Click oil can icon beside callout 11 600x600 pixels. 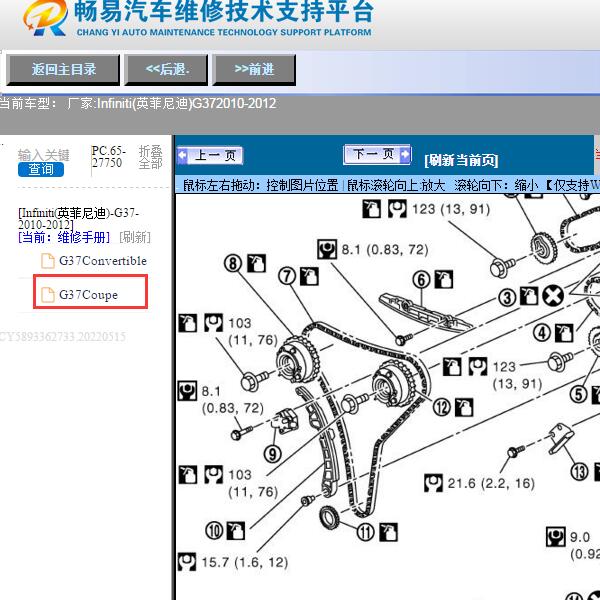tap(388, 532)
